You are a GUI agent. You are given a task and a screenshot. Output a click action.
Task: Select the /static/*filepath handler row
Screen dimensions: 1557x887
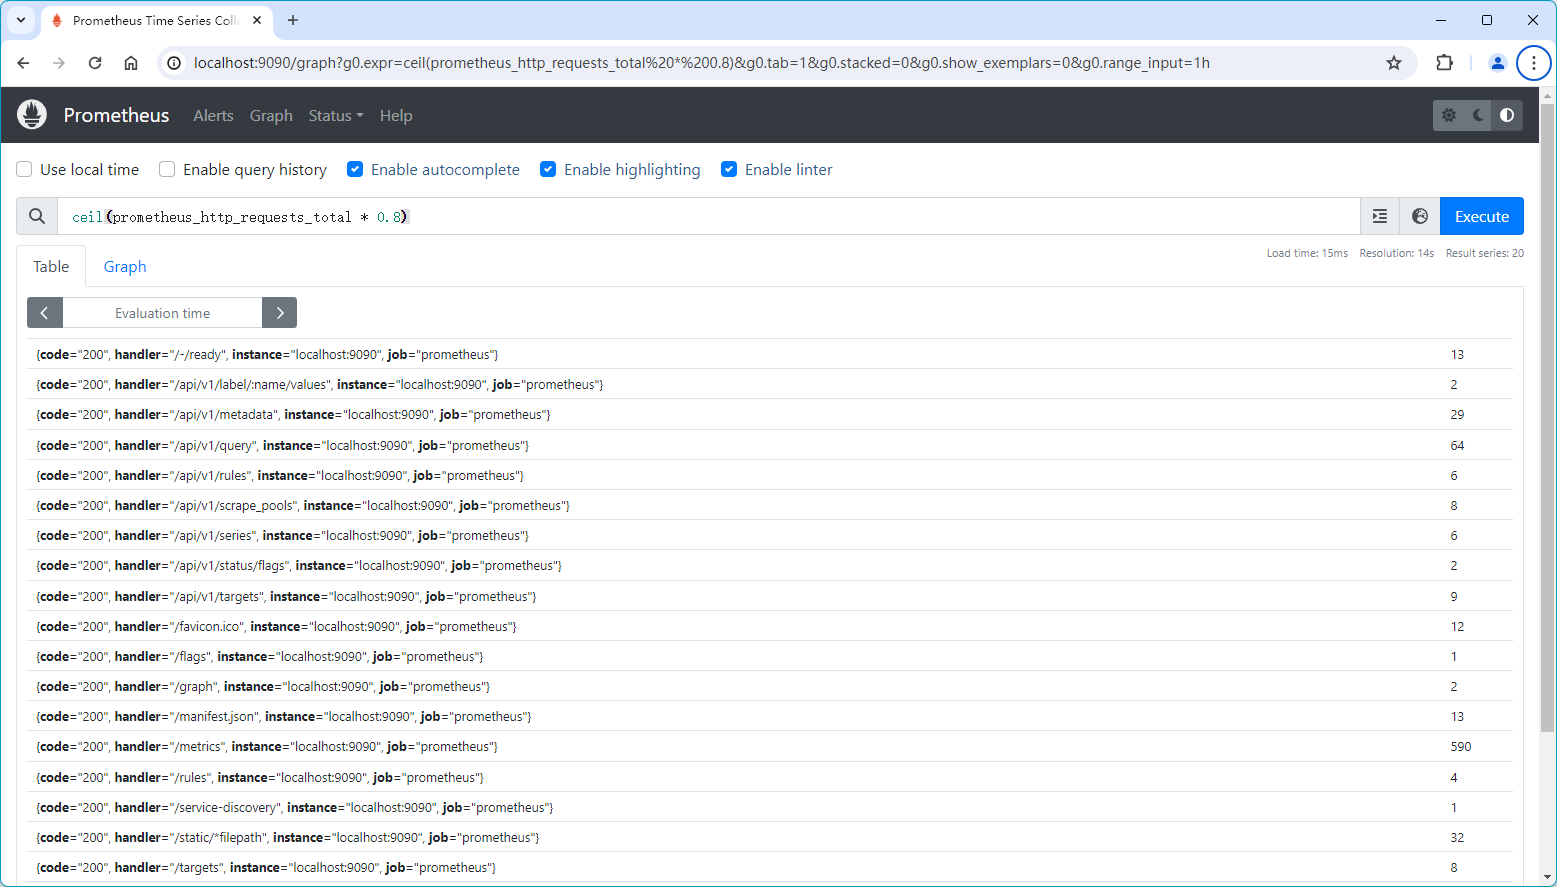(770, 837)
